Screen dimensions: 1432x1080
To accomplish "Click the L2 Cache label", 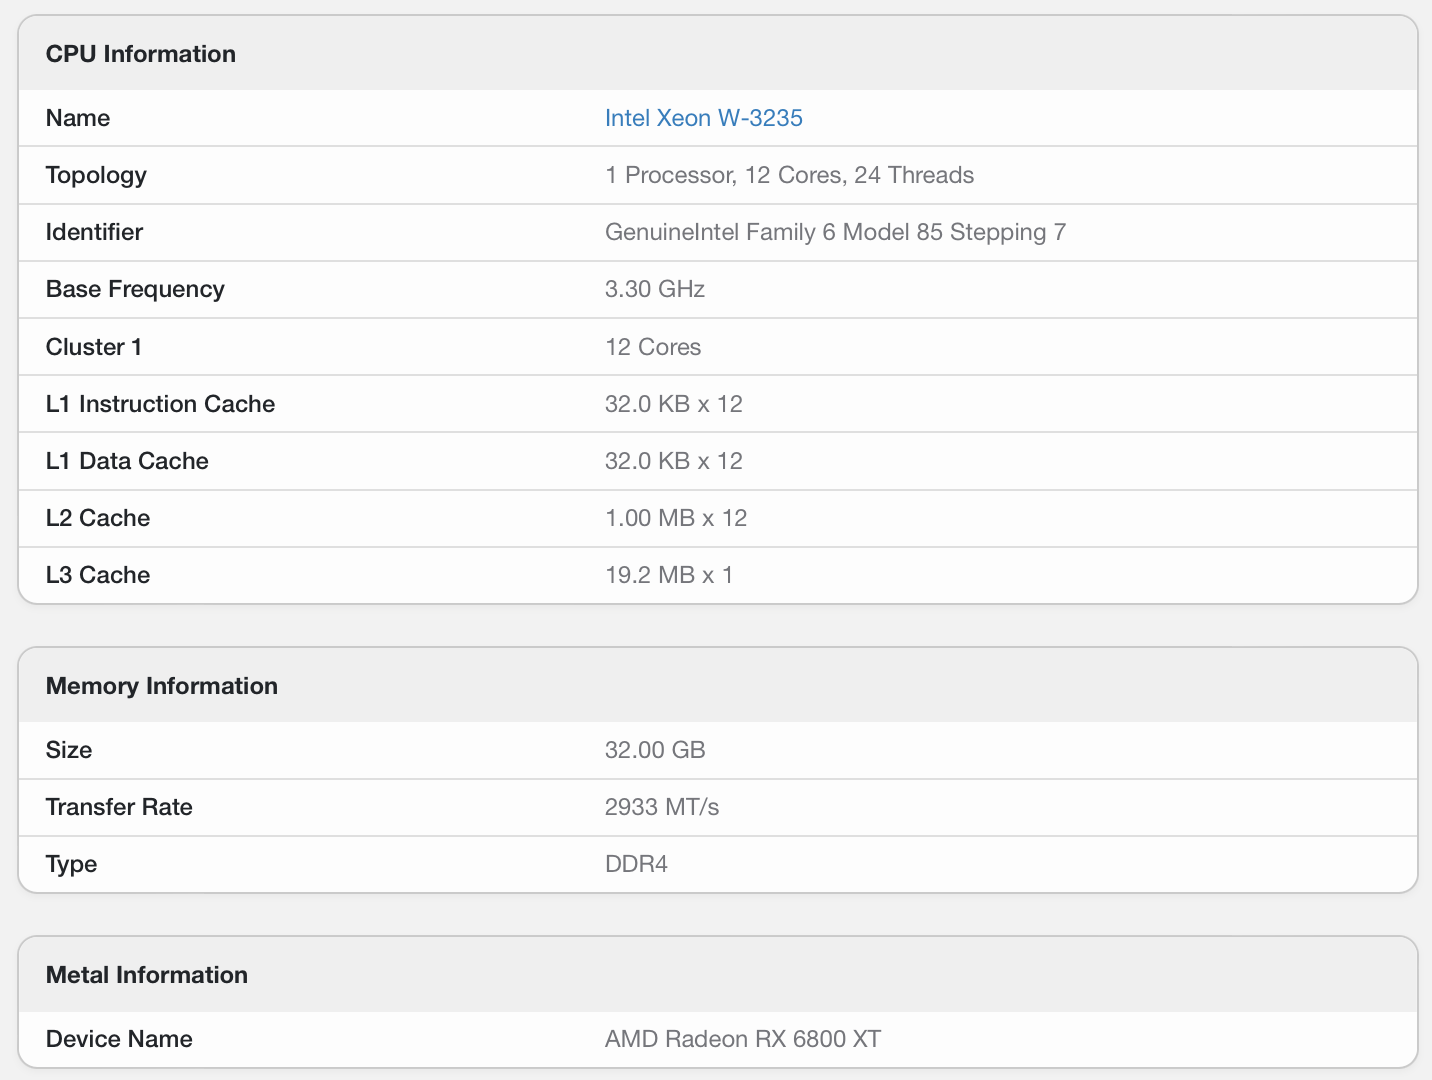I will (x=98, y=518).
